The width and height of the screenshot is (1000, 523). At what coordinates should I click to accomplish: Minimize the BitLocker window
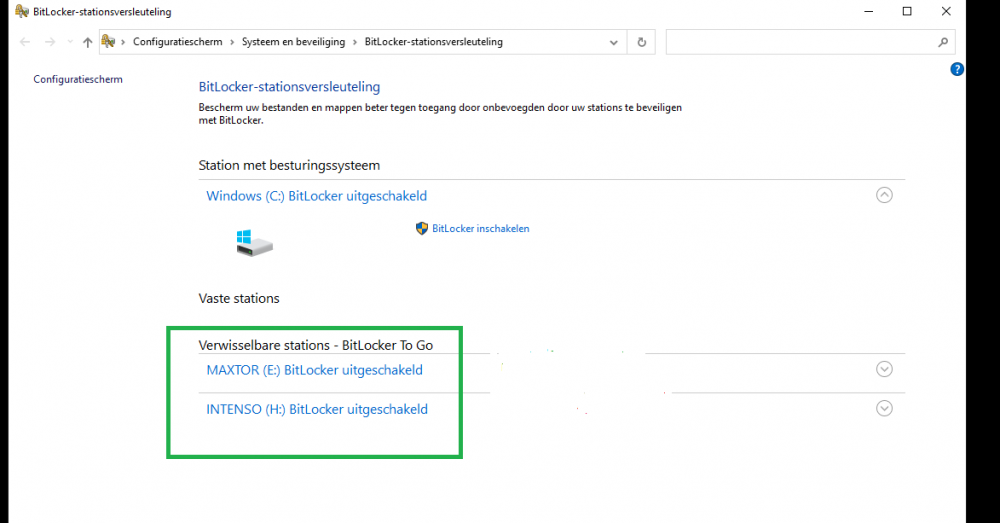(869, 11)
